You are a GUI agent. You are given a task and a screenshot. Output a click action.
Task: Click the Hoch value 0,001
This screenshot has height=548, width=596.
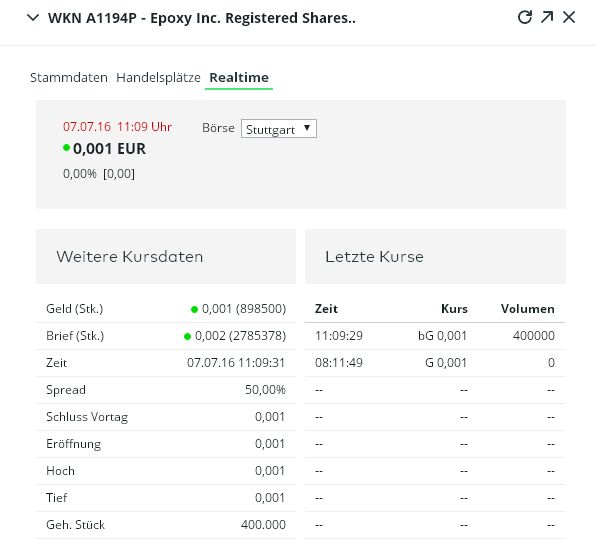pos(270,470)
